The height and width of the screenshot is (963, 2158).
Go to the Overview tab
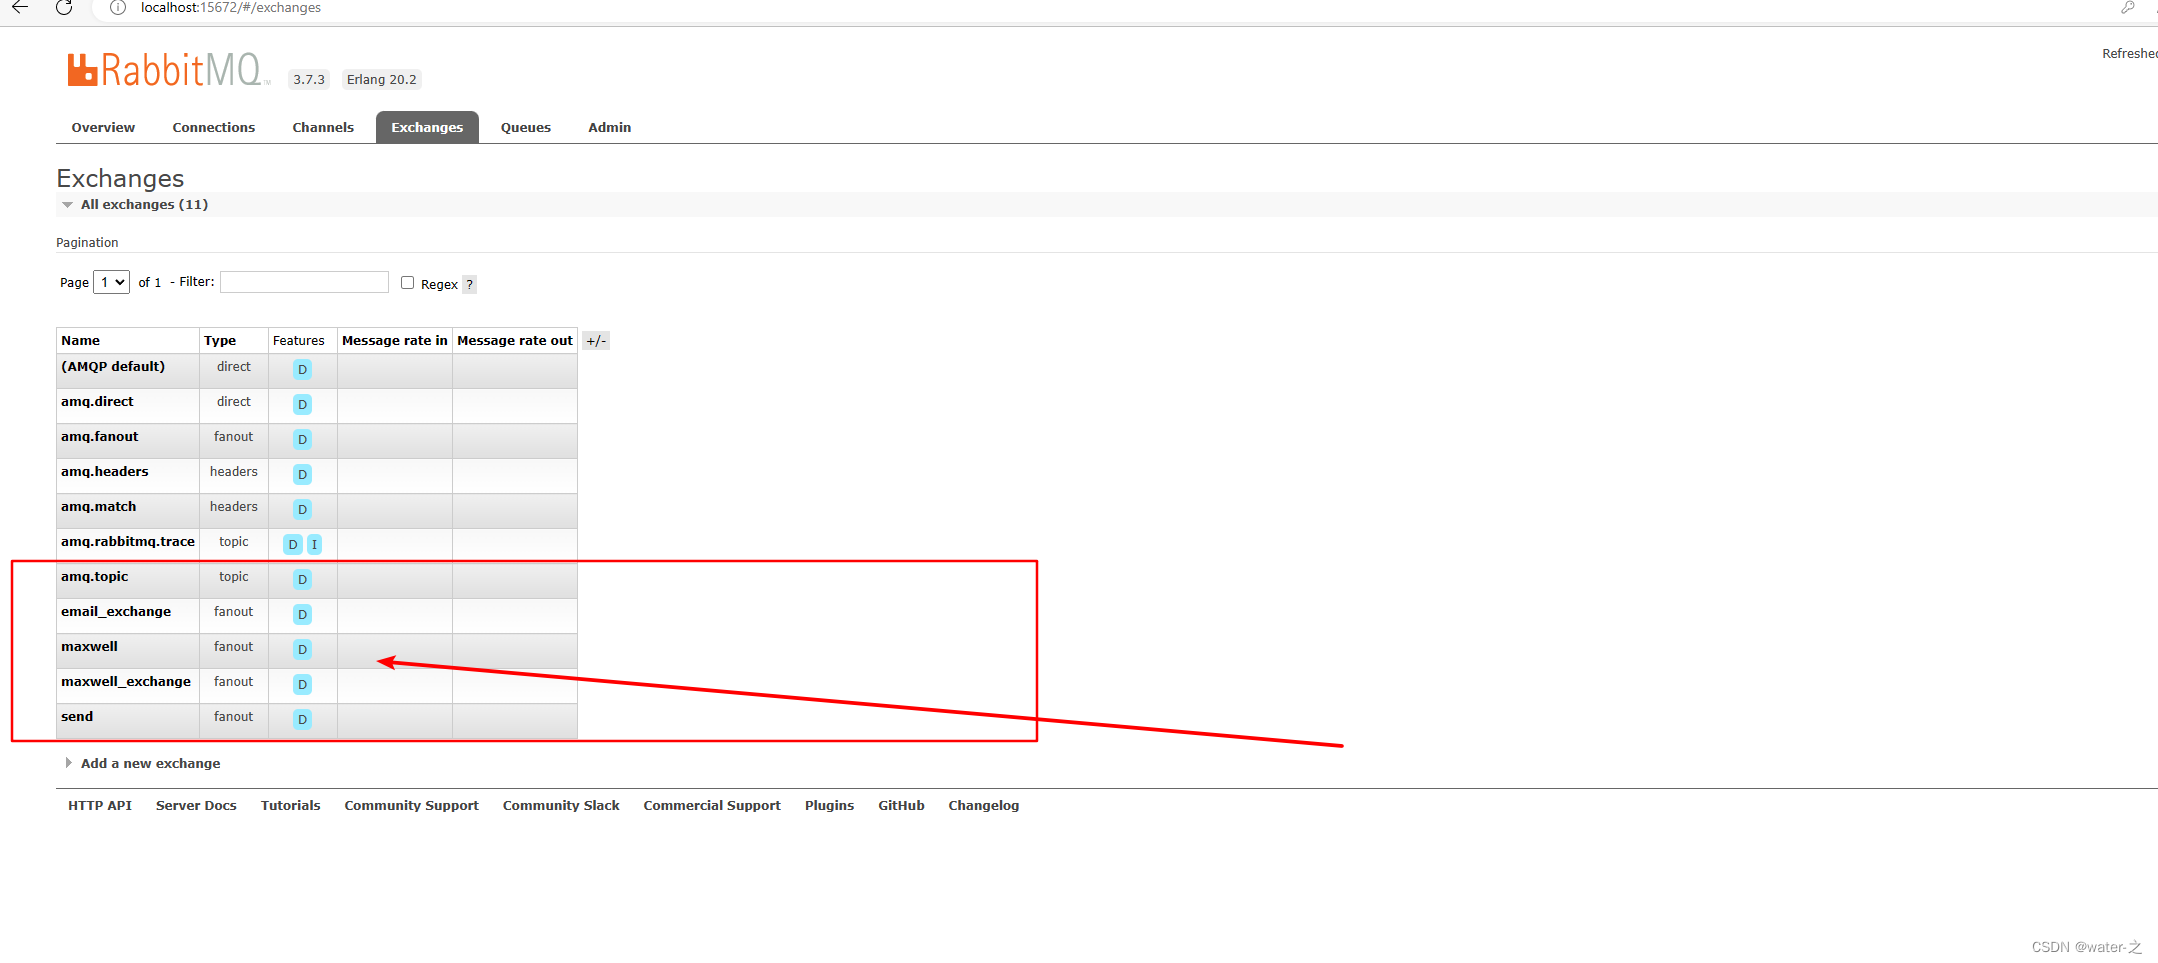pos(103,127)
